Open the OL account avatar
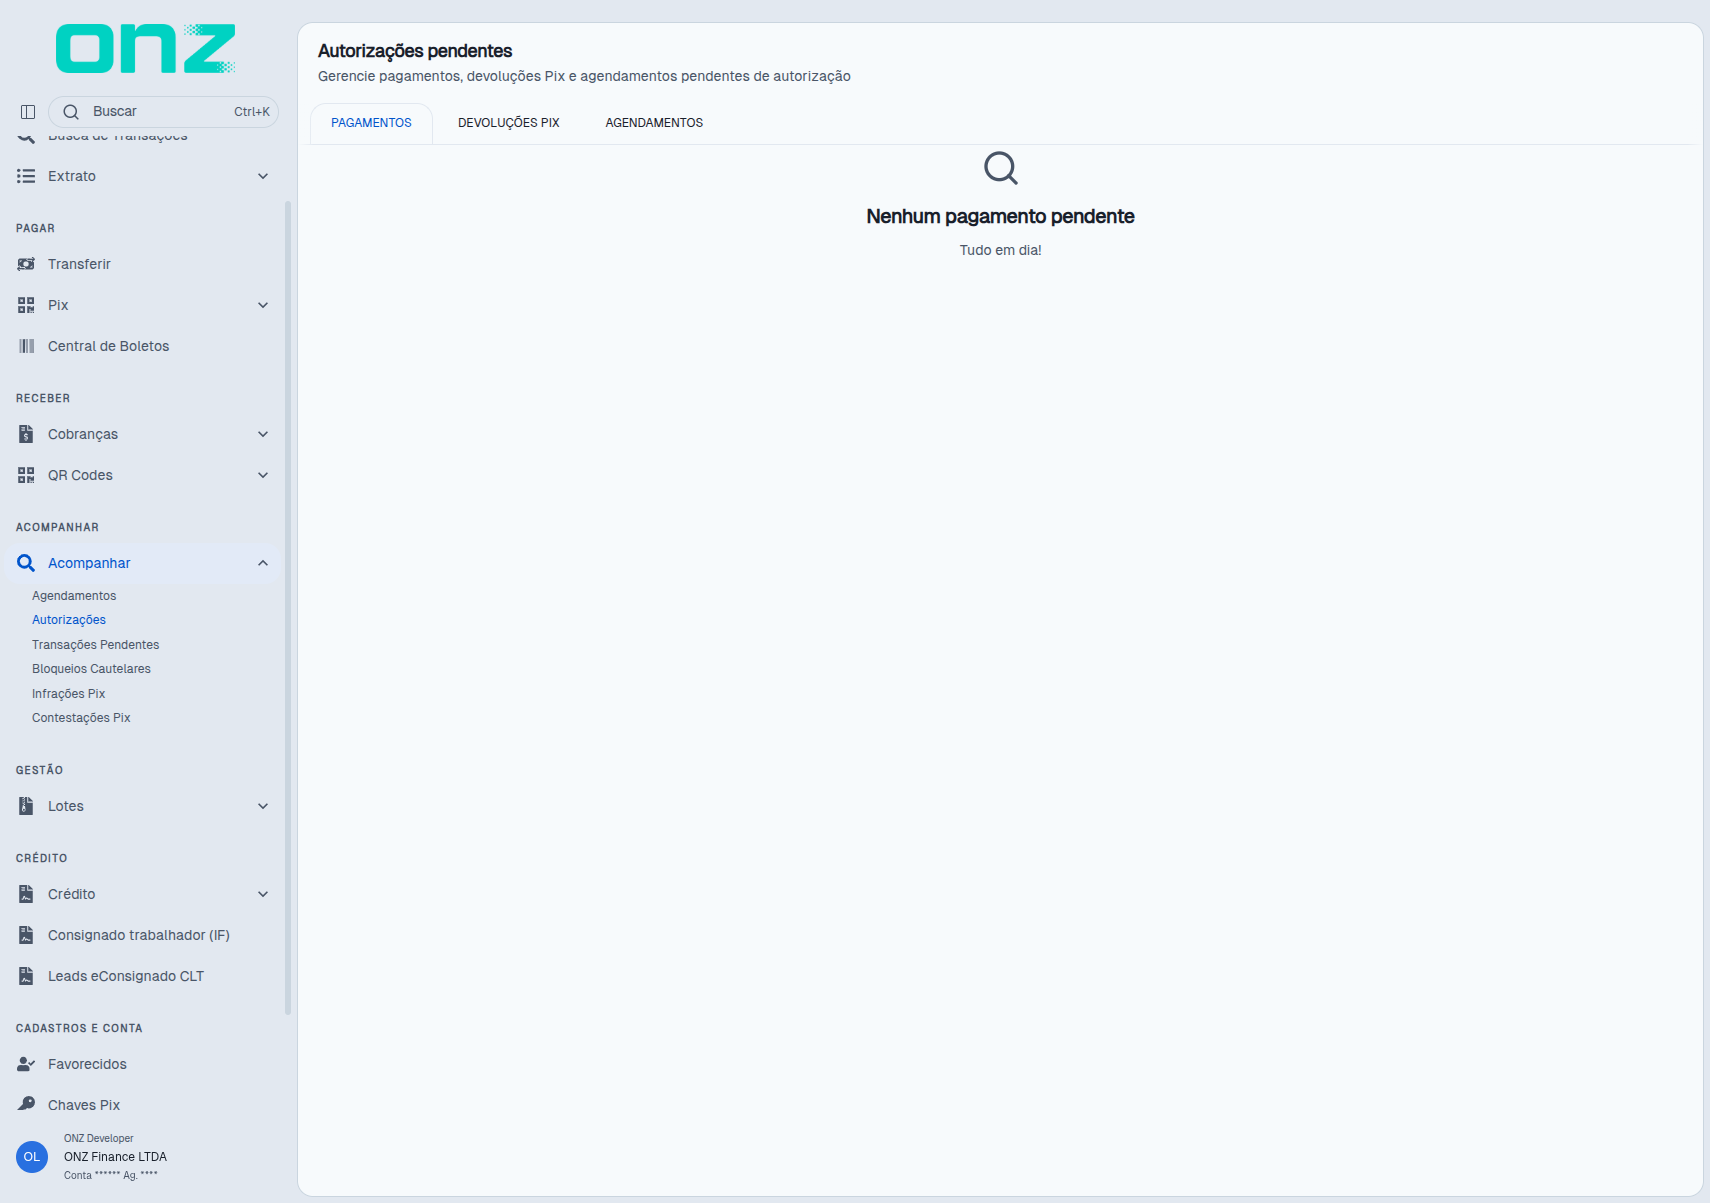The width and height of the screenshot is (1710, 1203). (x=32, y=1157)
